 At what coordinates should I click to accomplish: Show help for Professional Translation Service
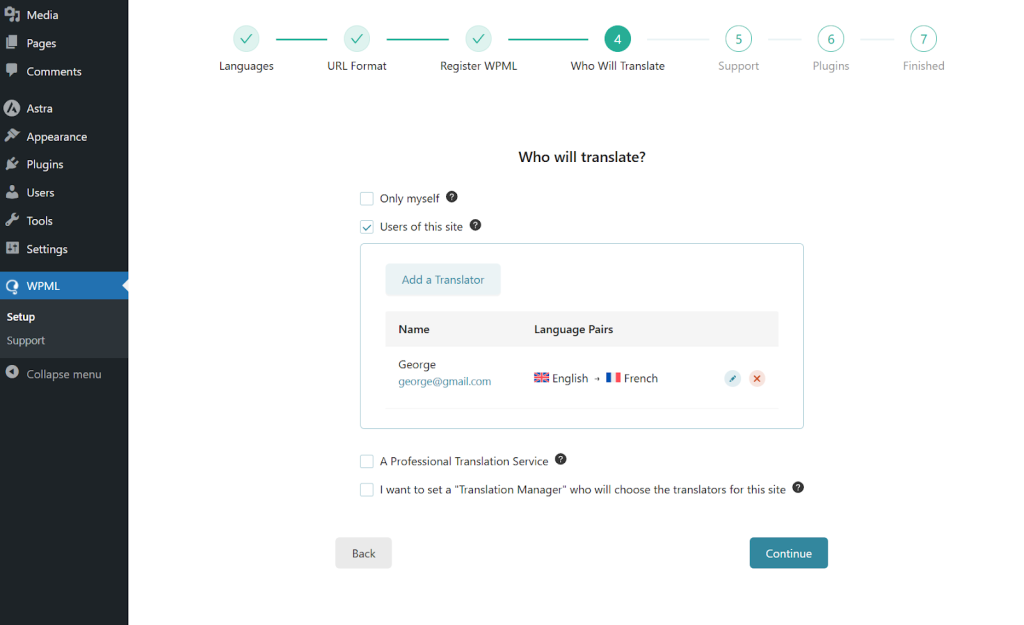coord(560,460)
